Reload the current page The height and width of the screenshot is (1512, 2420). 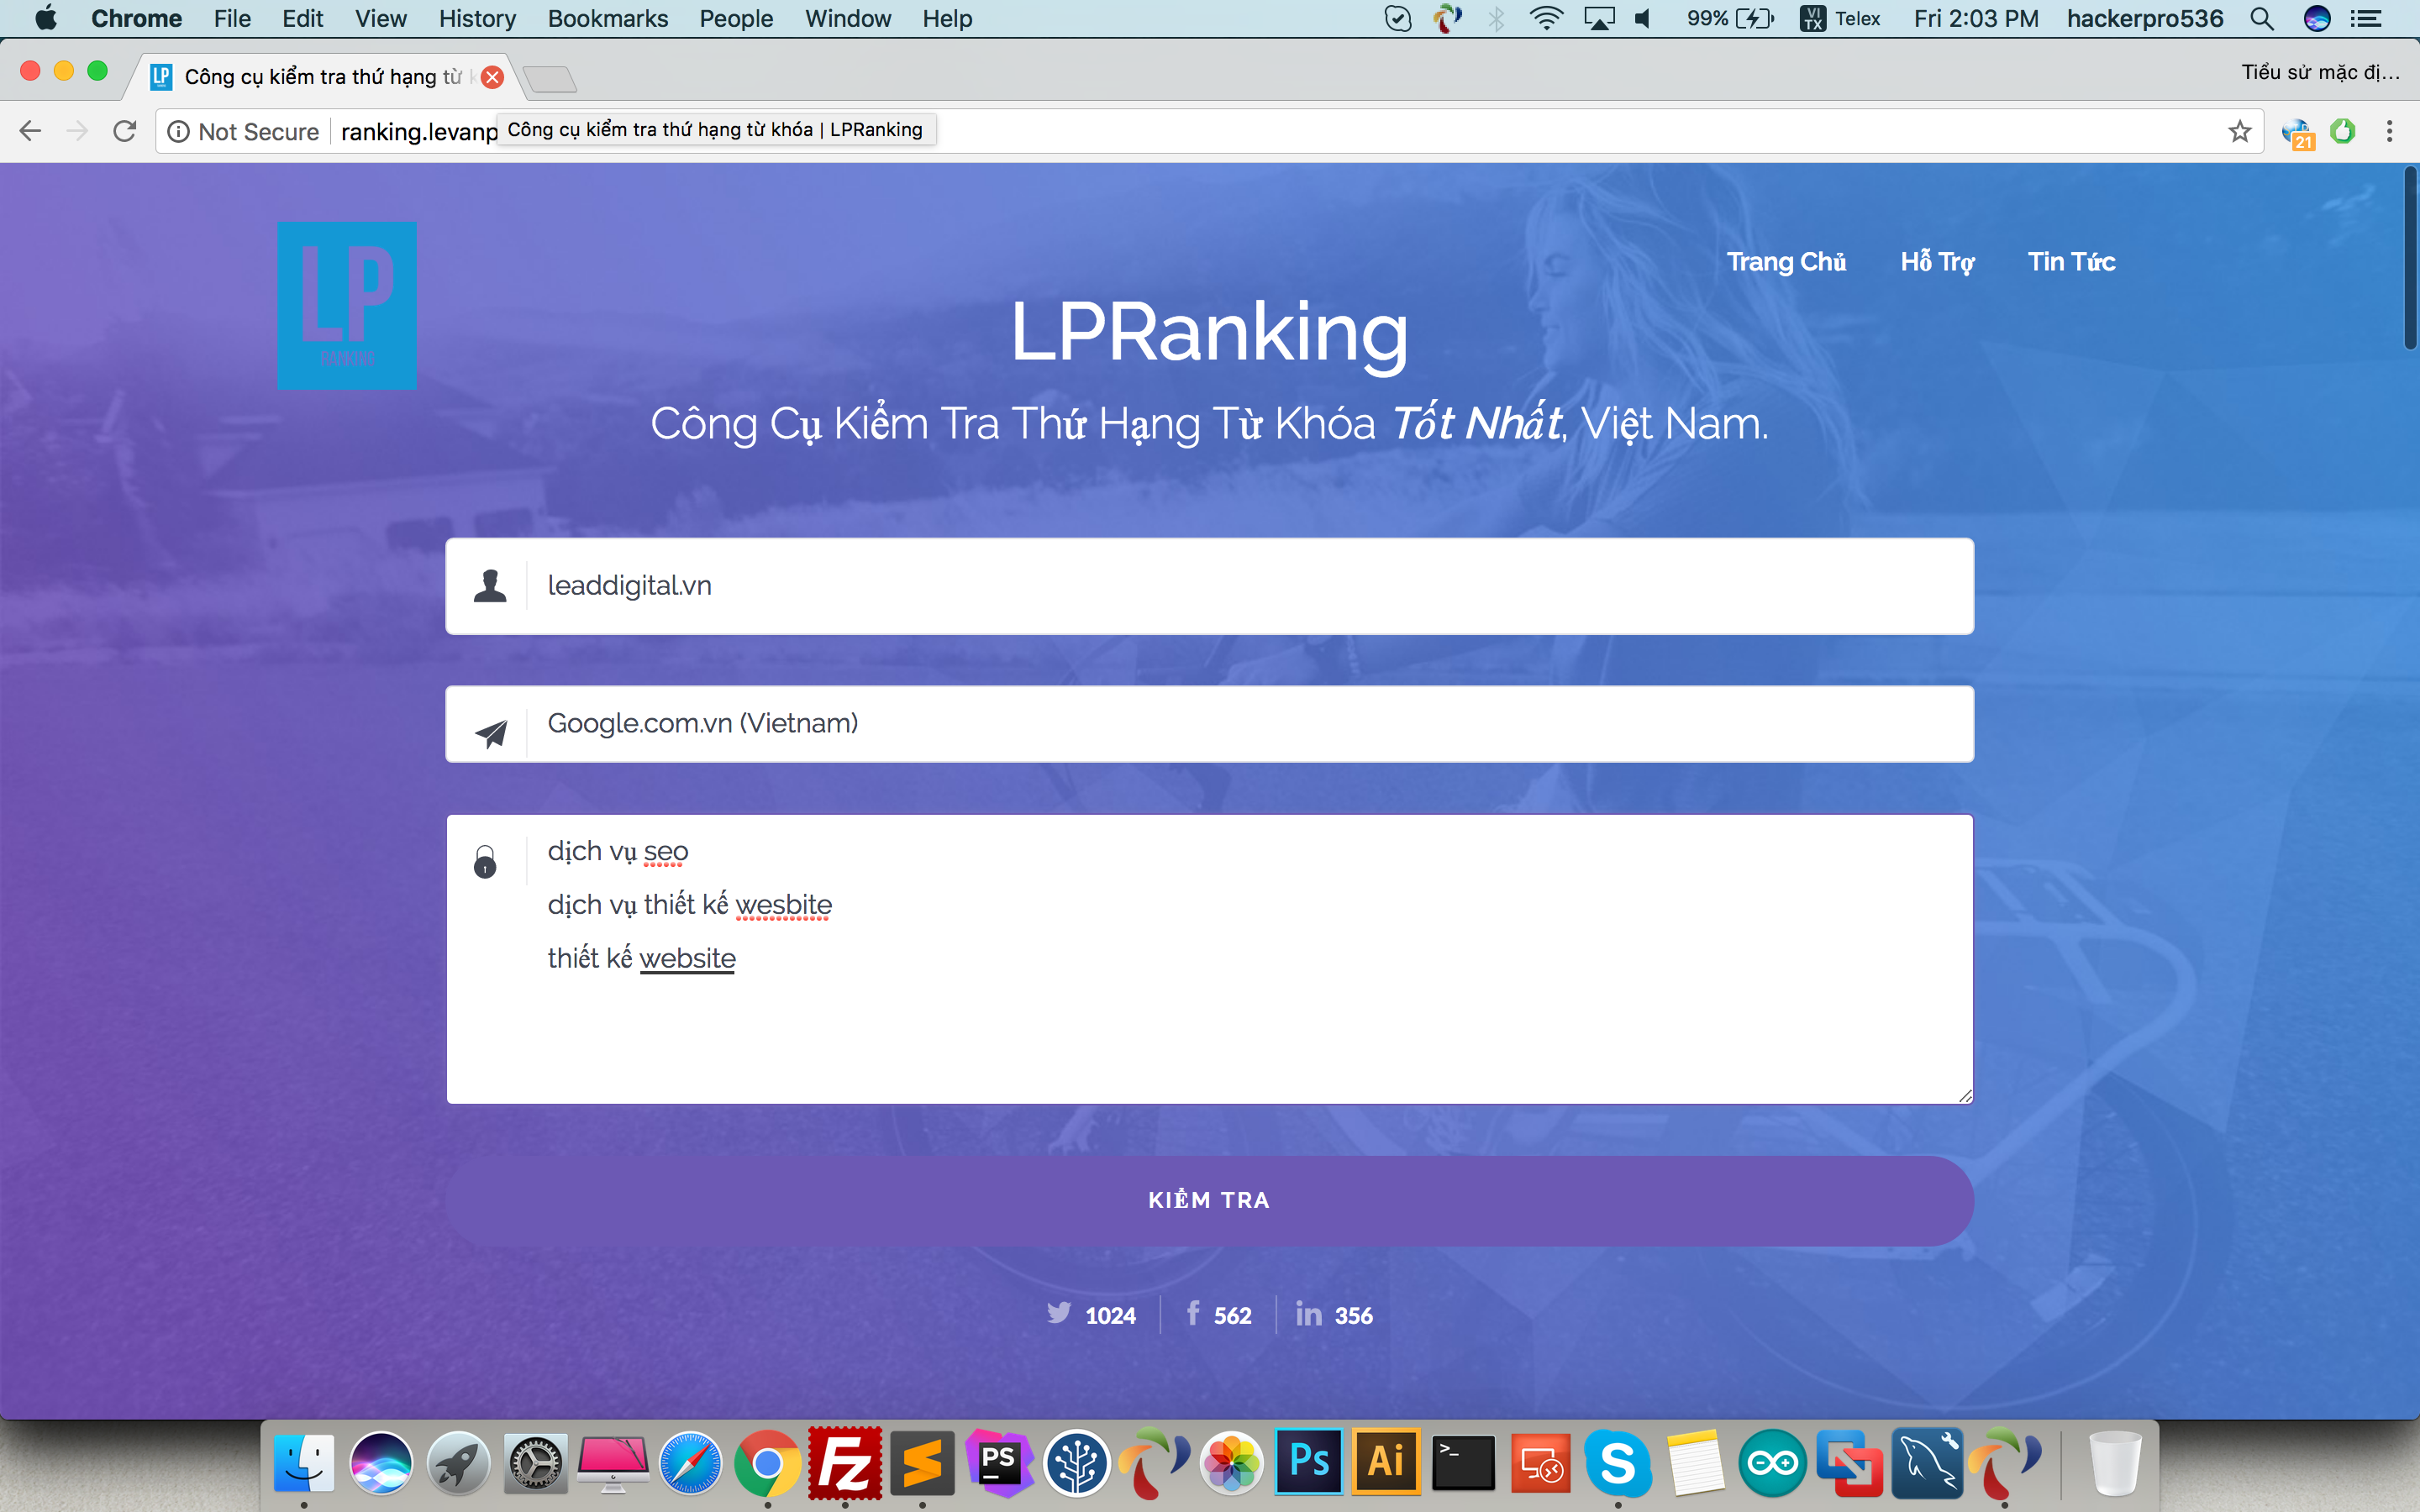coord(124,131)
